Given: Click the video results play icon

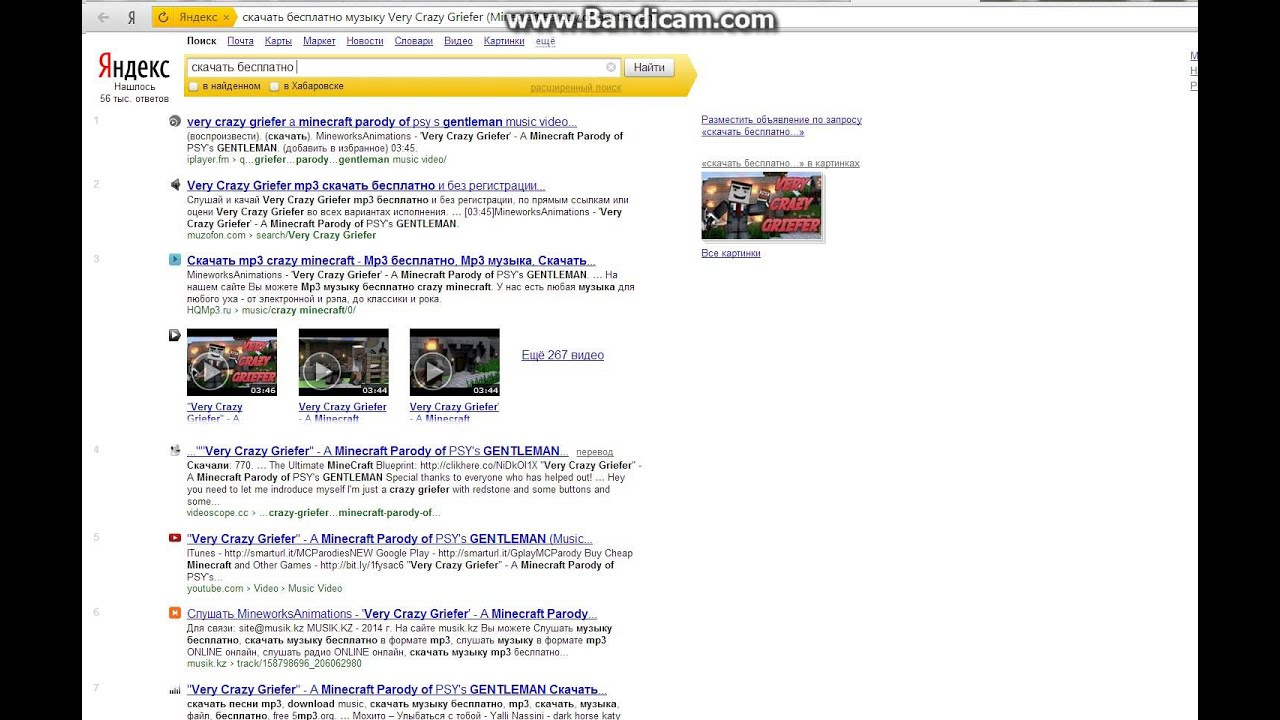Looking at the screenshot, I should 175,335.
